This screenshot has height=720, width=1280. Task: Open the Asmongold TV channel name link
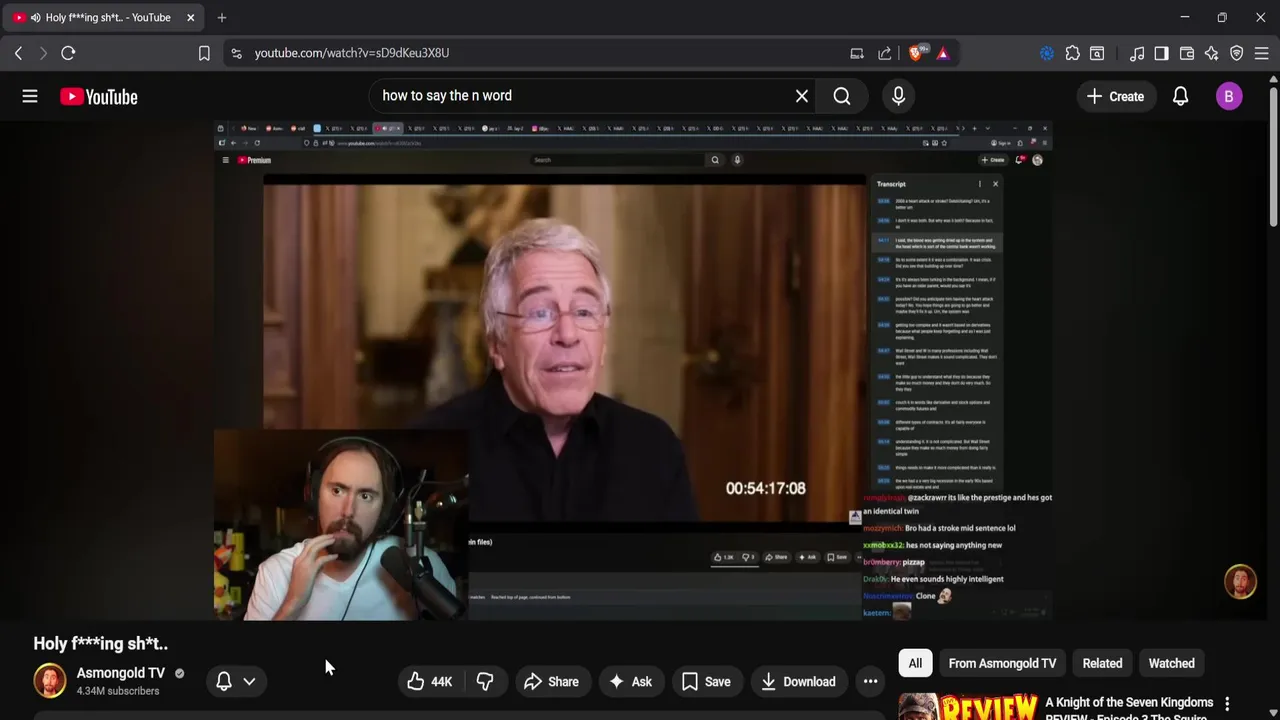[x=120, y=673]
